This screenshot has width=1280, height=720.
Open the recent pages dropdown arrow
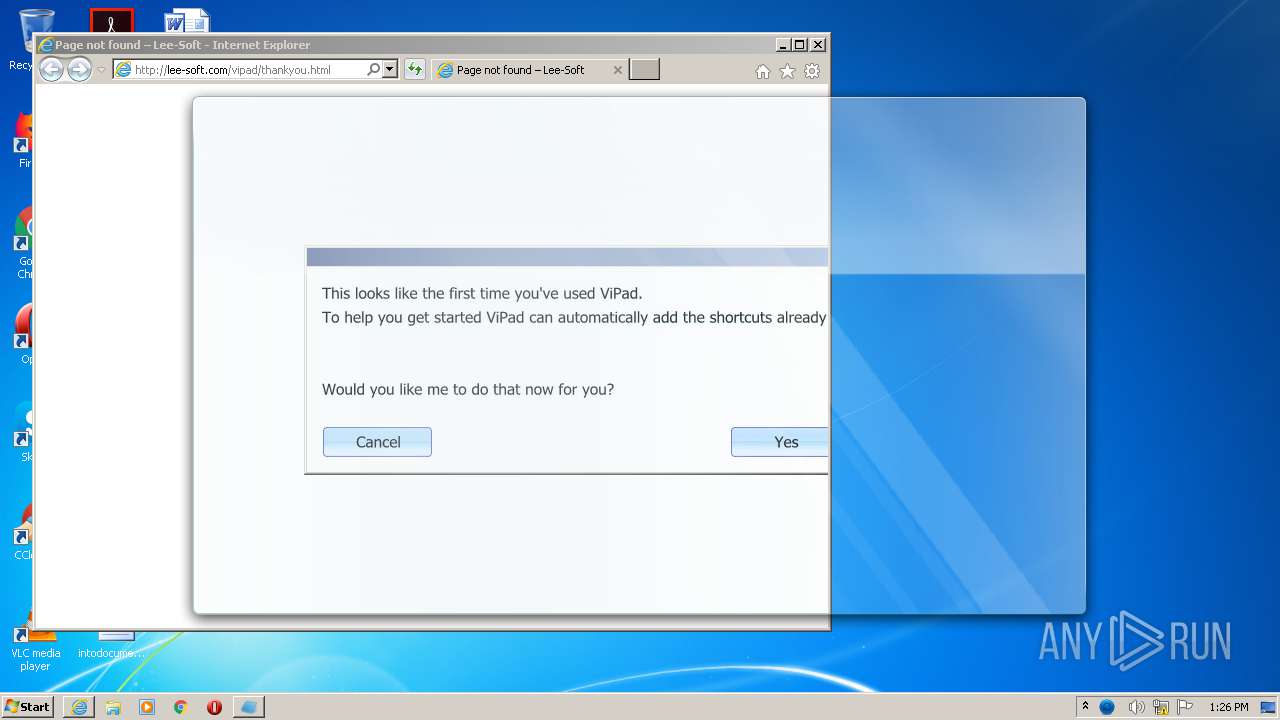(x=101, y=70)
